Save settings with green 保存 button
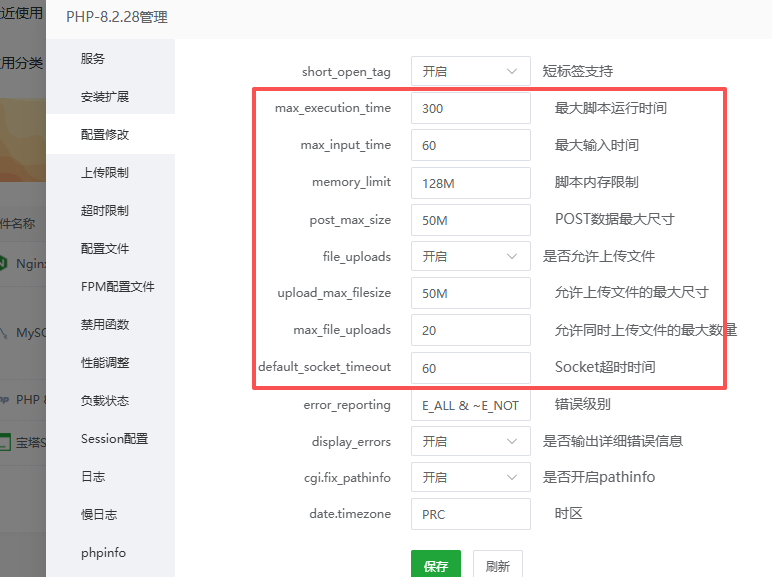Image resolution: width=772 pixels, height=577 pixels. (436, 566)
